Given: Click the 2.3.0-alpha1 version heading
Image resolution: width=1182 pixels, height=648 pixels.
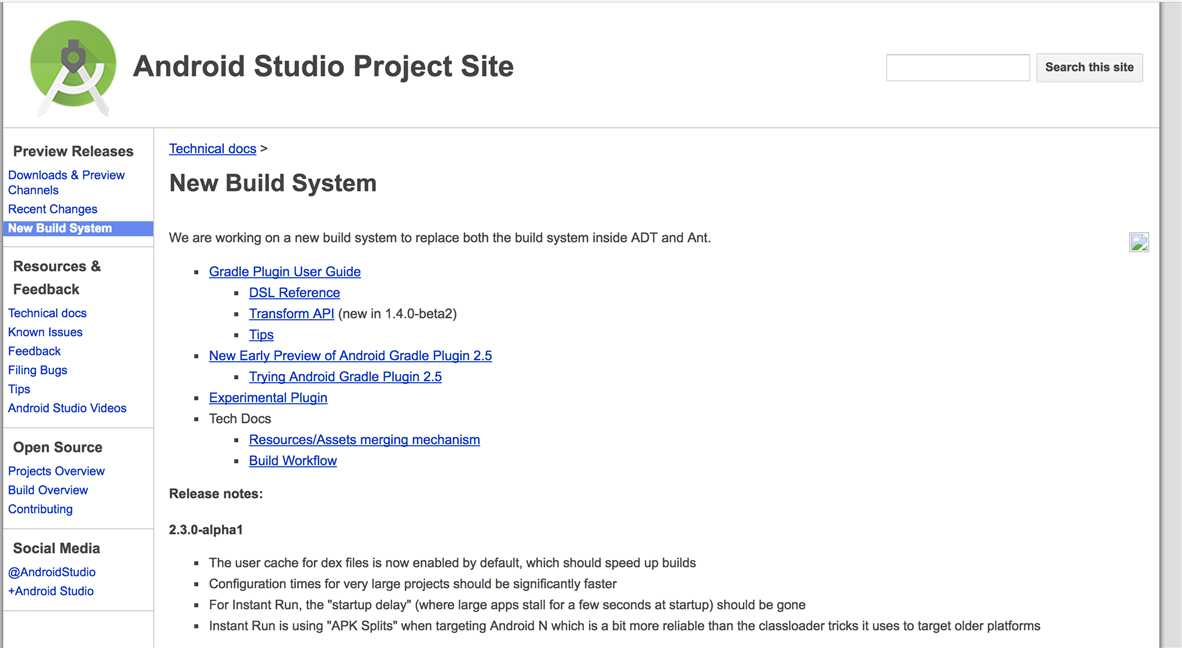Looking at the screenshot, I should coord(206,530).
